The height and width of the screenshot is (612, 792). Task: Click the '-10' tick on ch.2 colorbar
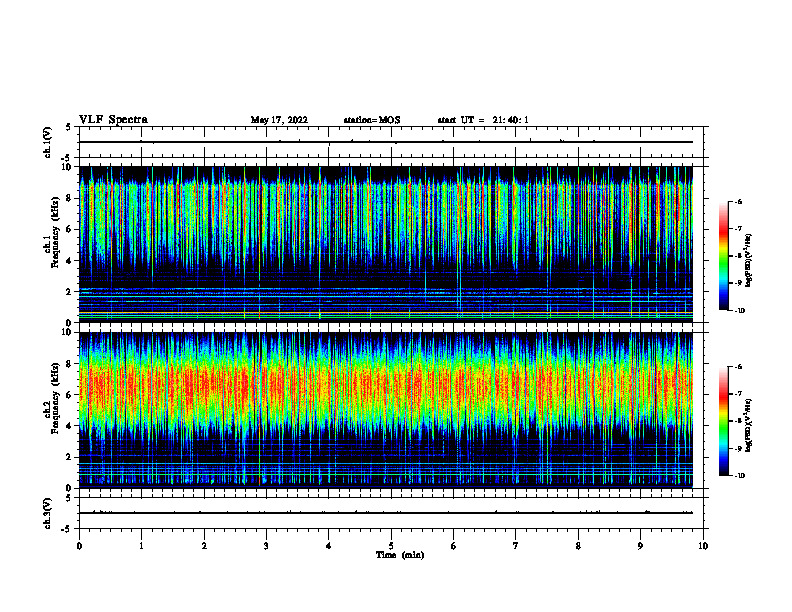point(739,476)
